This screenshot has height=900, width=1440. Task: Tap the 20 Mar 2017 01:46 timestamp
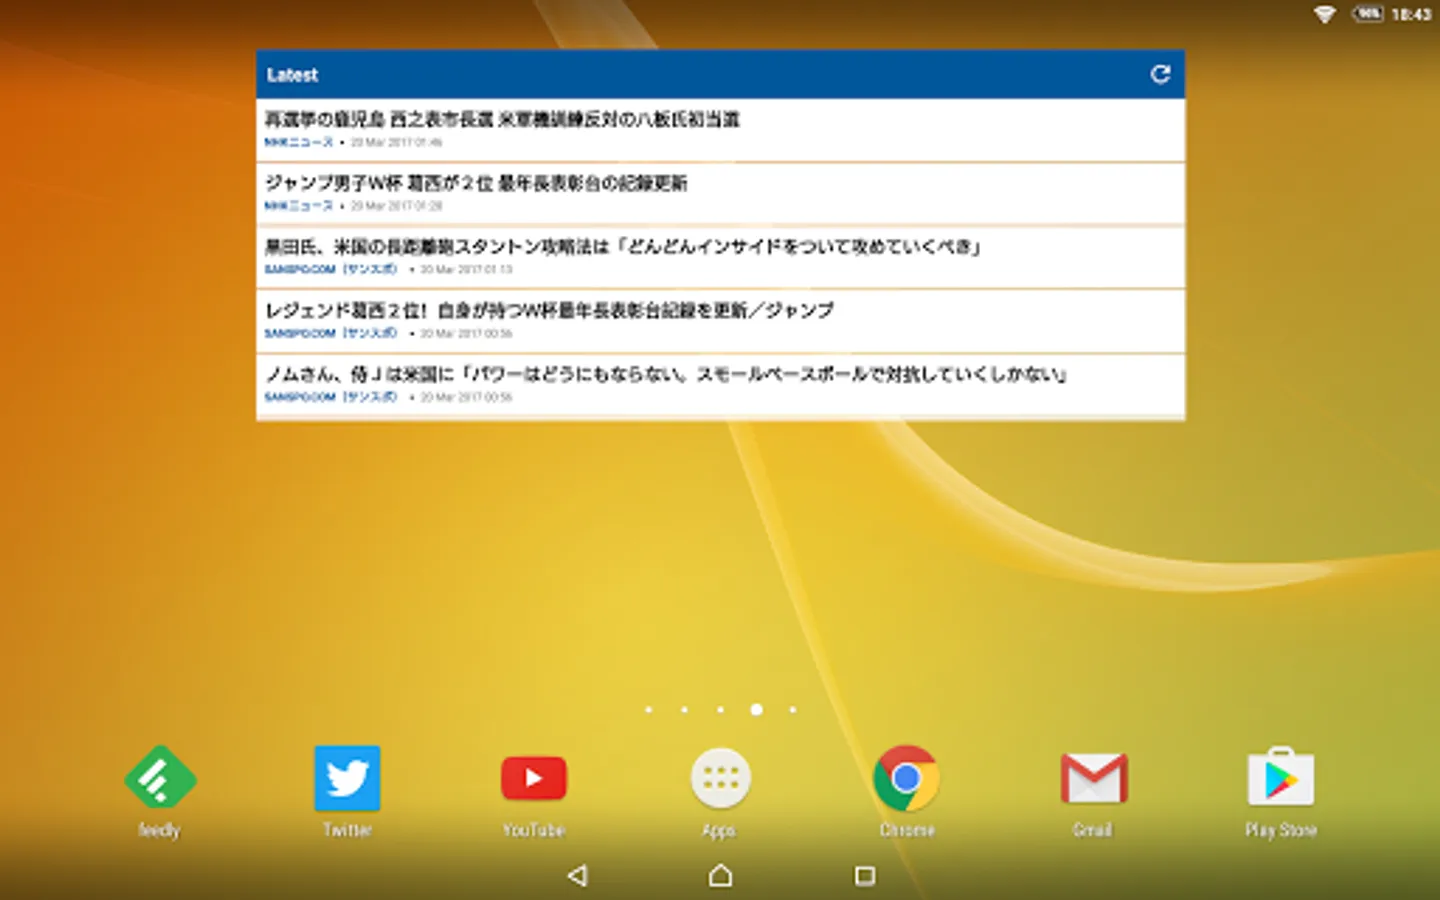pos(396,142)
